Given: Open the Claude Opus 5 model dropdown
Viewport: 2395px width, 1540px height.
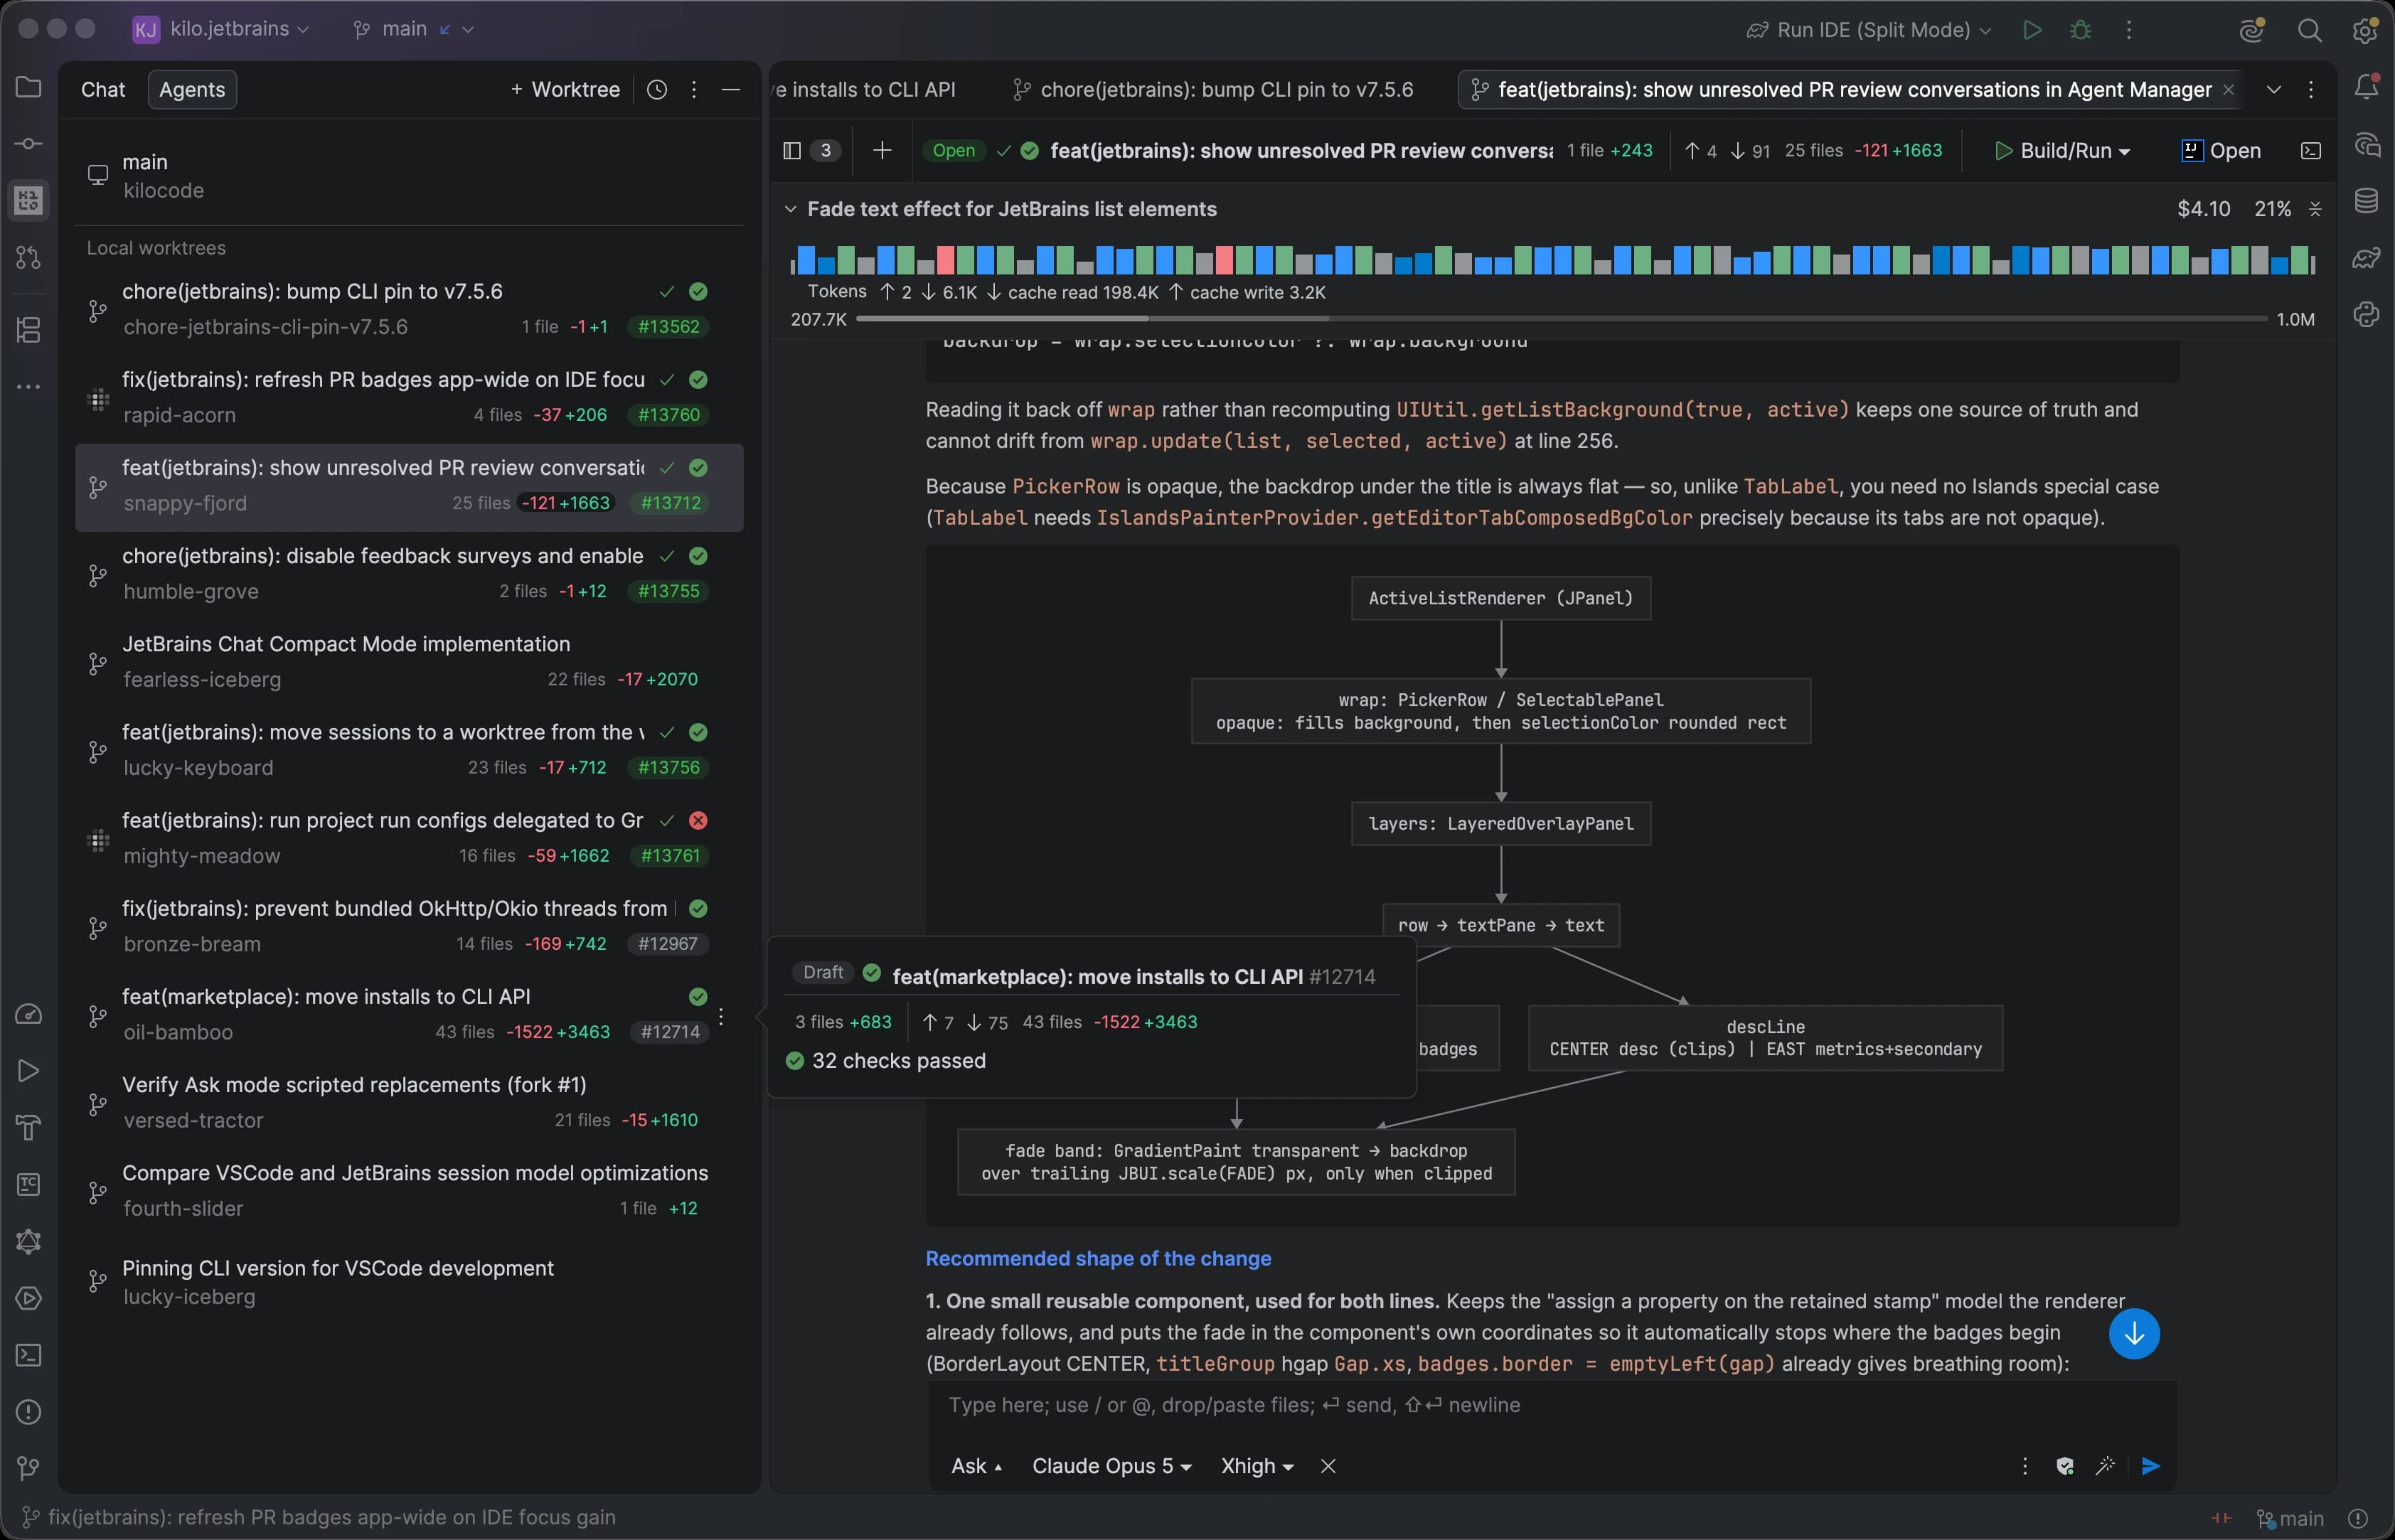Looking at the screenshot, I should (1111, 1466).
